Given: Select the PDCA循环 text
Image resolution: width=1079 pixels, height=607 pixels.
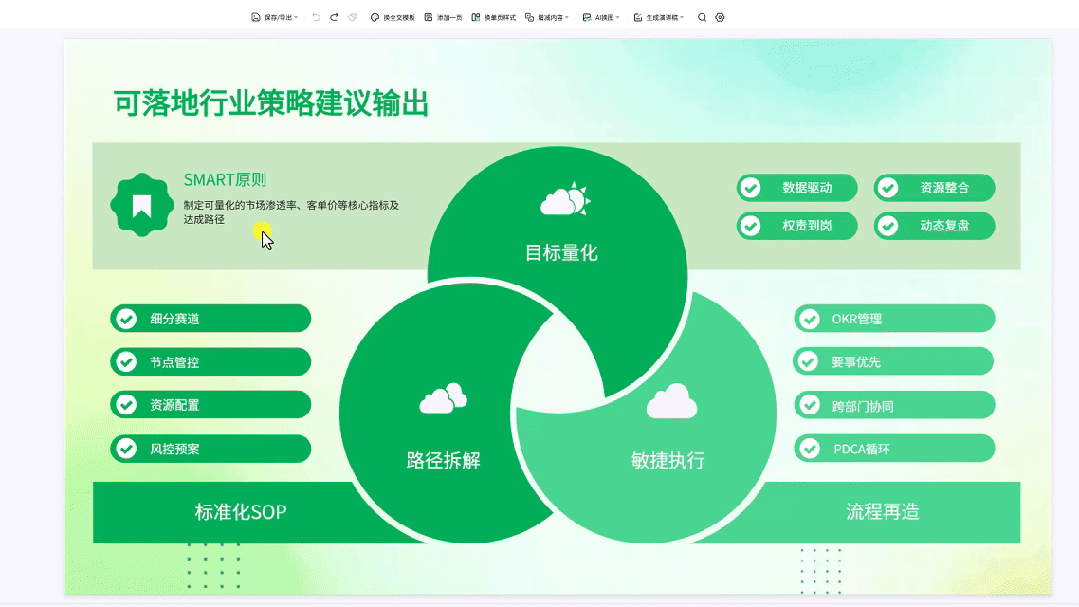Looking at the screenshot, I should click(862, 449).
